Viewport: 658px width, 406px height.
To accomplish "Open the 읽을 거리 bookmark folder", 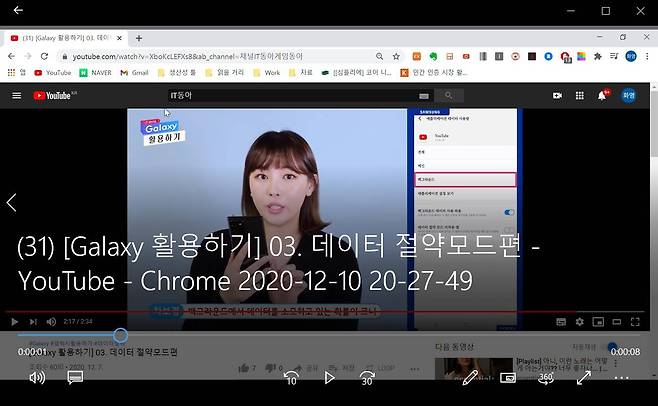I will point(225,73).
